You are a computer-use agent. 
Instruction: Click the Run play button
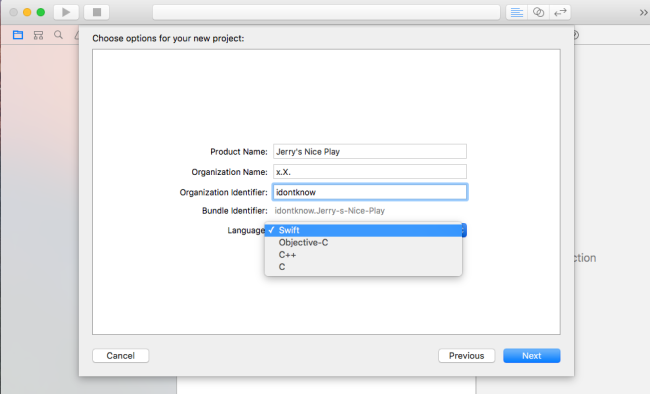click(66, 12)
